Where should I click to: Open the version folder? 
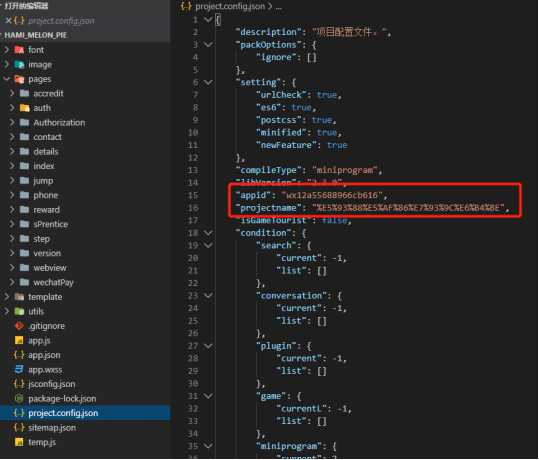pyautogui.click(x=47, y=253)
